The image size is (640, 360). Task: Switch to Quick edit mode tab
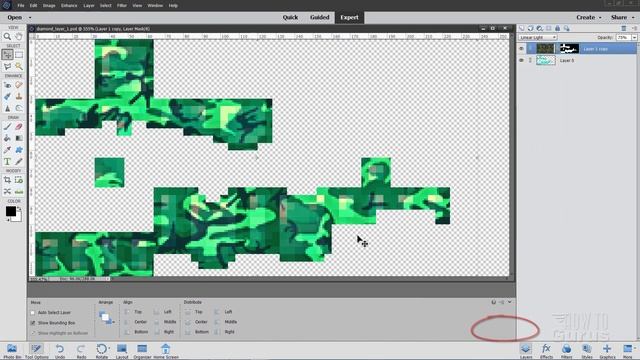pos(290,18)
